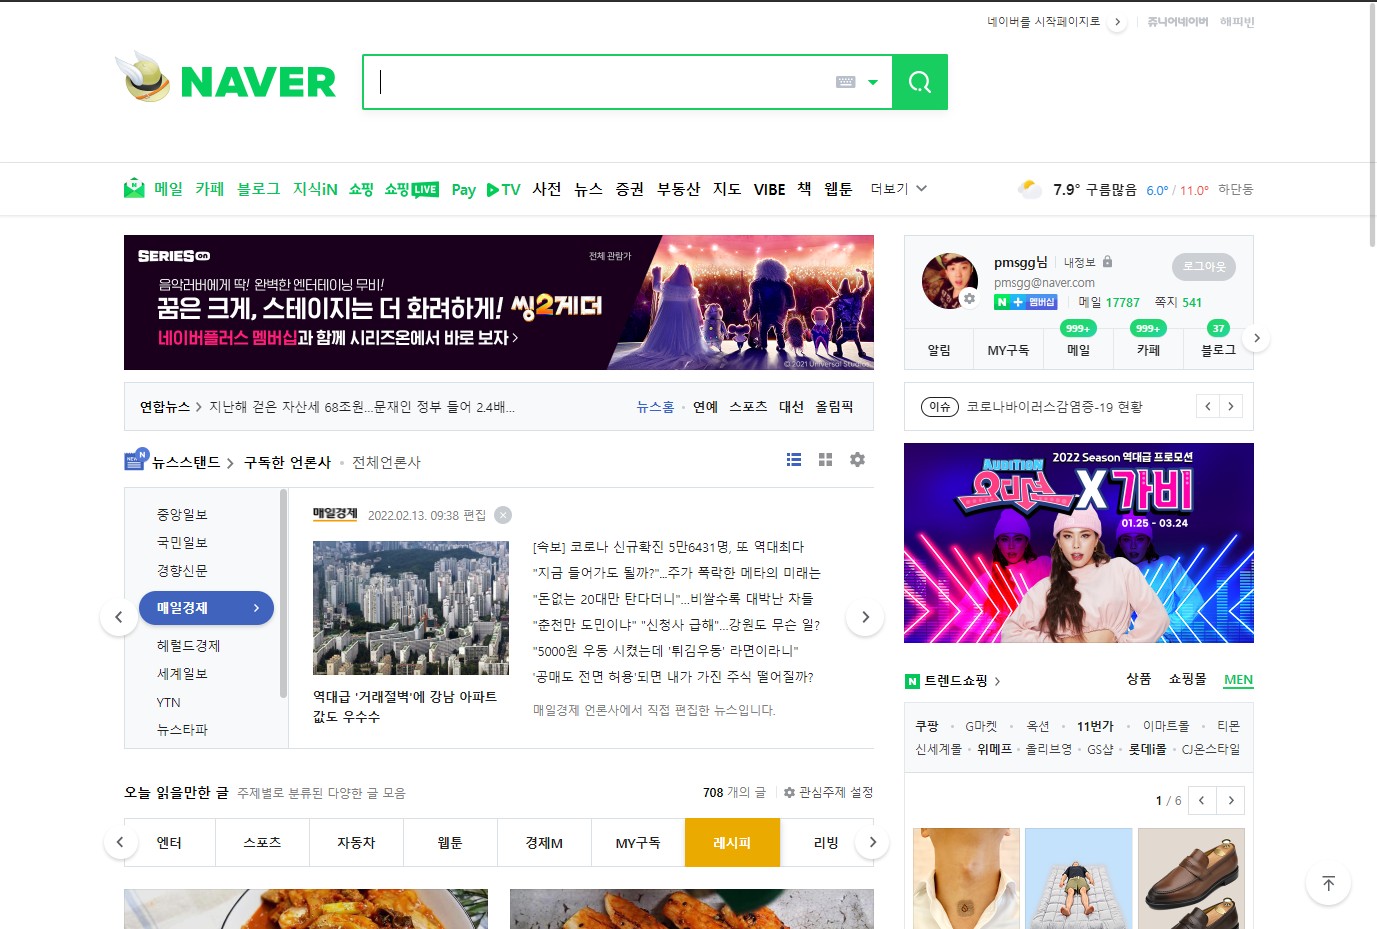This screenshot has height=929, width=1377.
Task: Select 전체언론사 filter
Action: [x=386, y=462]
